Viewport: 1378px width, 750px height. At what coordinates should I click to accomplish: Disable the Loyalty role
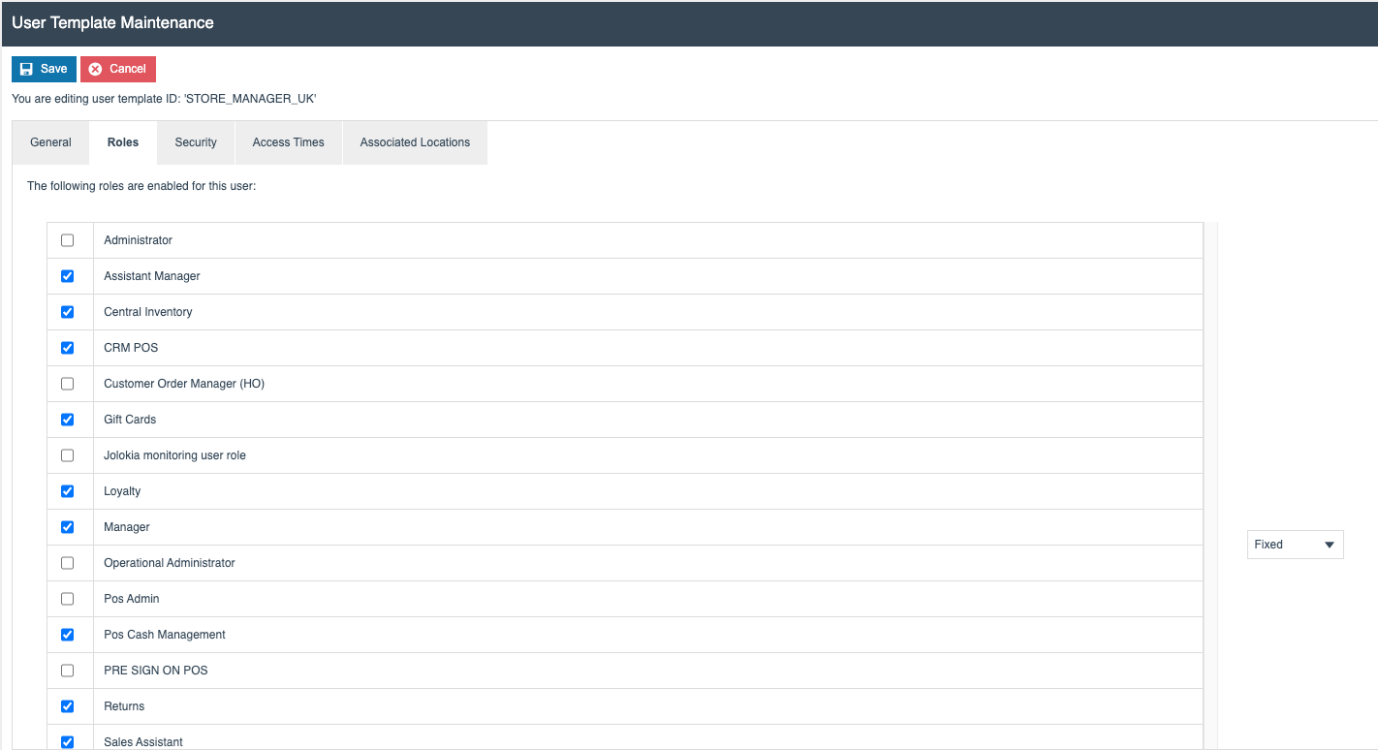(x=67, y=491)
